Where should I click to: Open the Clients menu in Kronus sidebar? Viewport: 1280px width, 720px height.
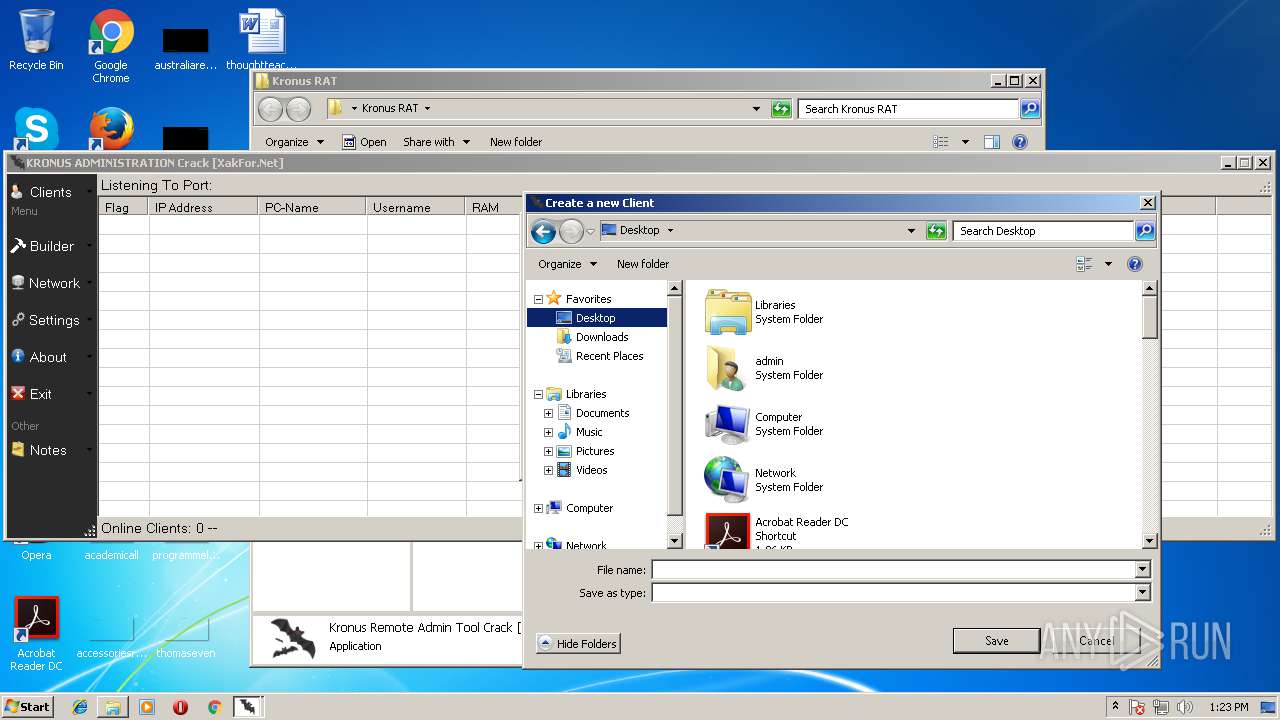click(50, 192)
